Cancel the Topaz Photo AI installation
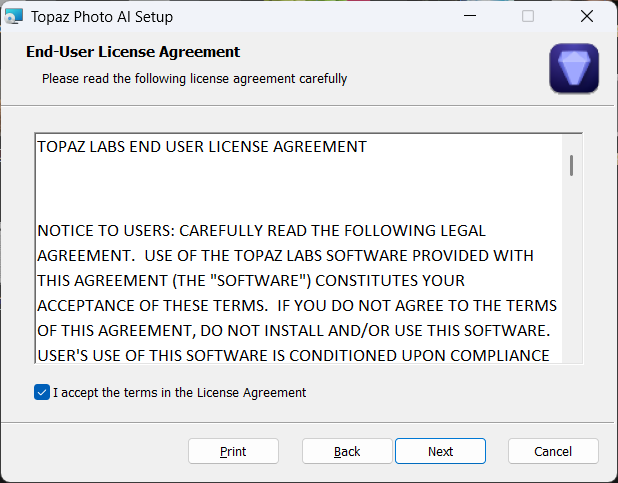 pos(553,451)
